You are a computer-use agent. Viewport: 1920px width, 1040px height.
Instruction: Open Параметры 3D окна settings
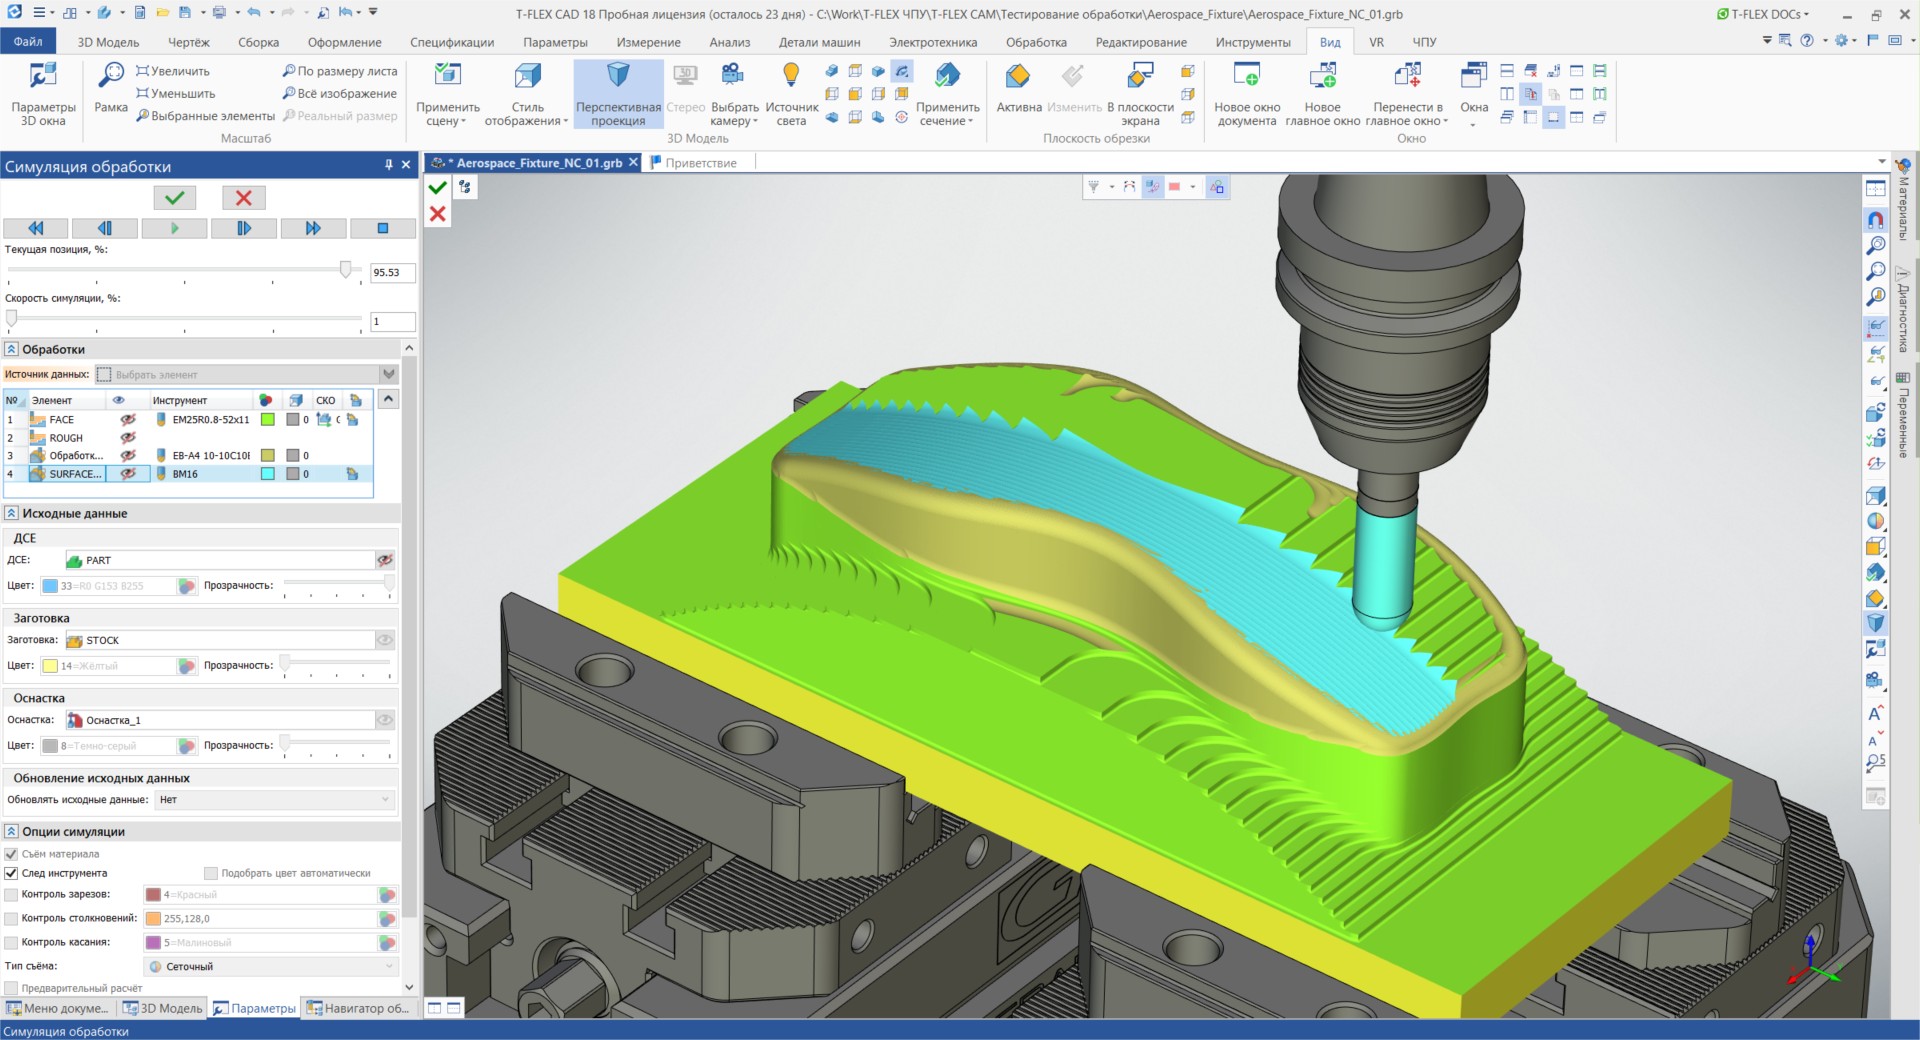click(x=43, y=77)
